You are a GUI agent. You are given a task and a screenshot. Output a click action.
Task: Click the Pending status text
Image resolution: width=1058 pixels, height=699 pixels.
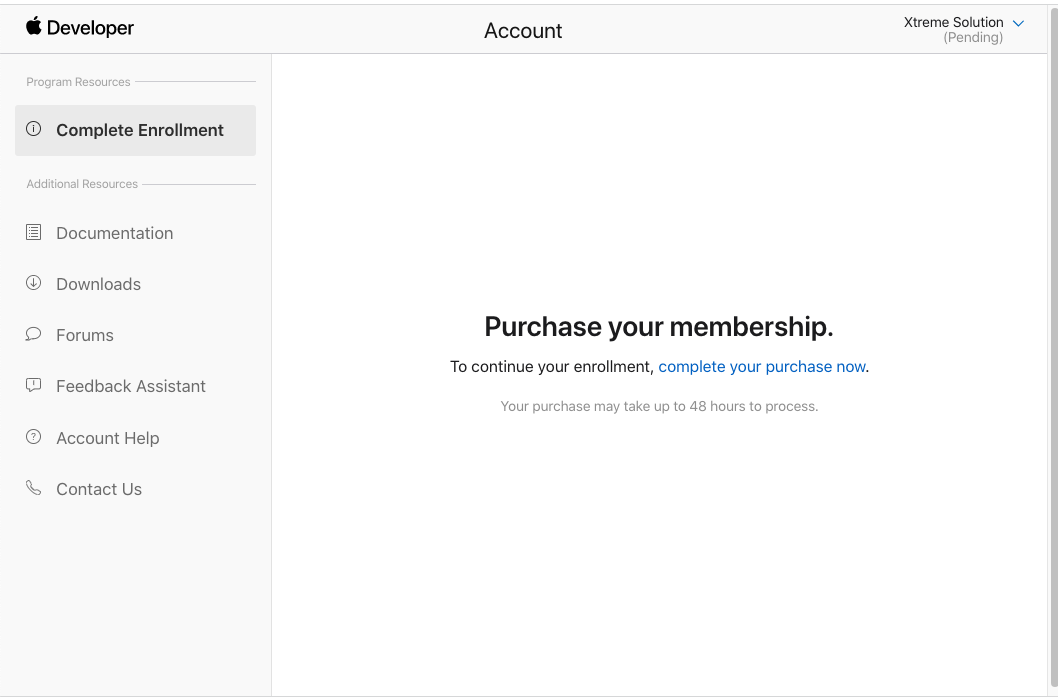pos(972,37)
